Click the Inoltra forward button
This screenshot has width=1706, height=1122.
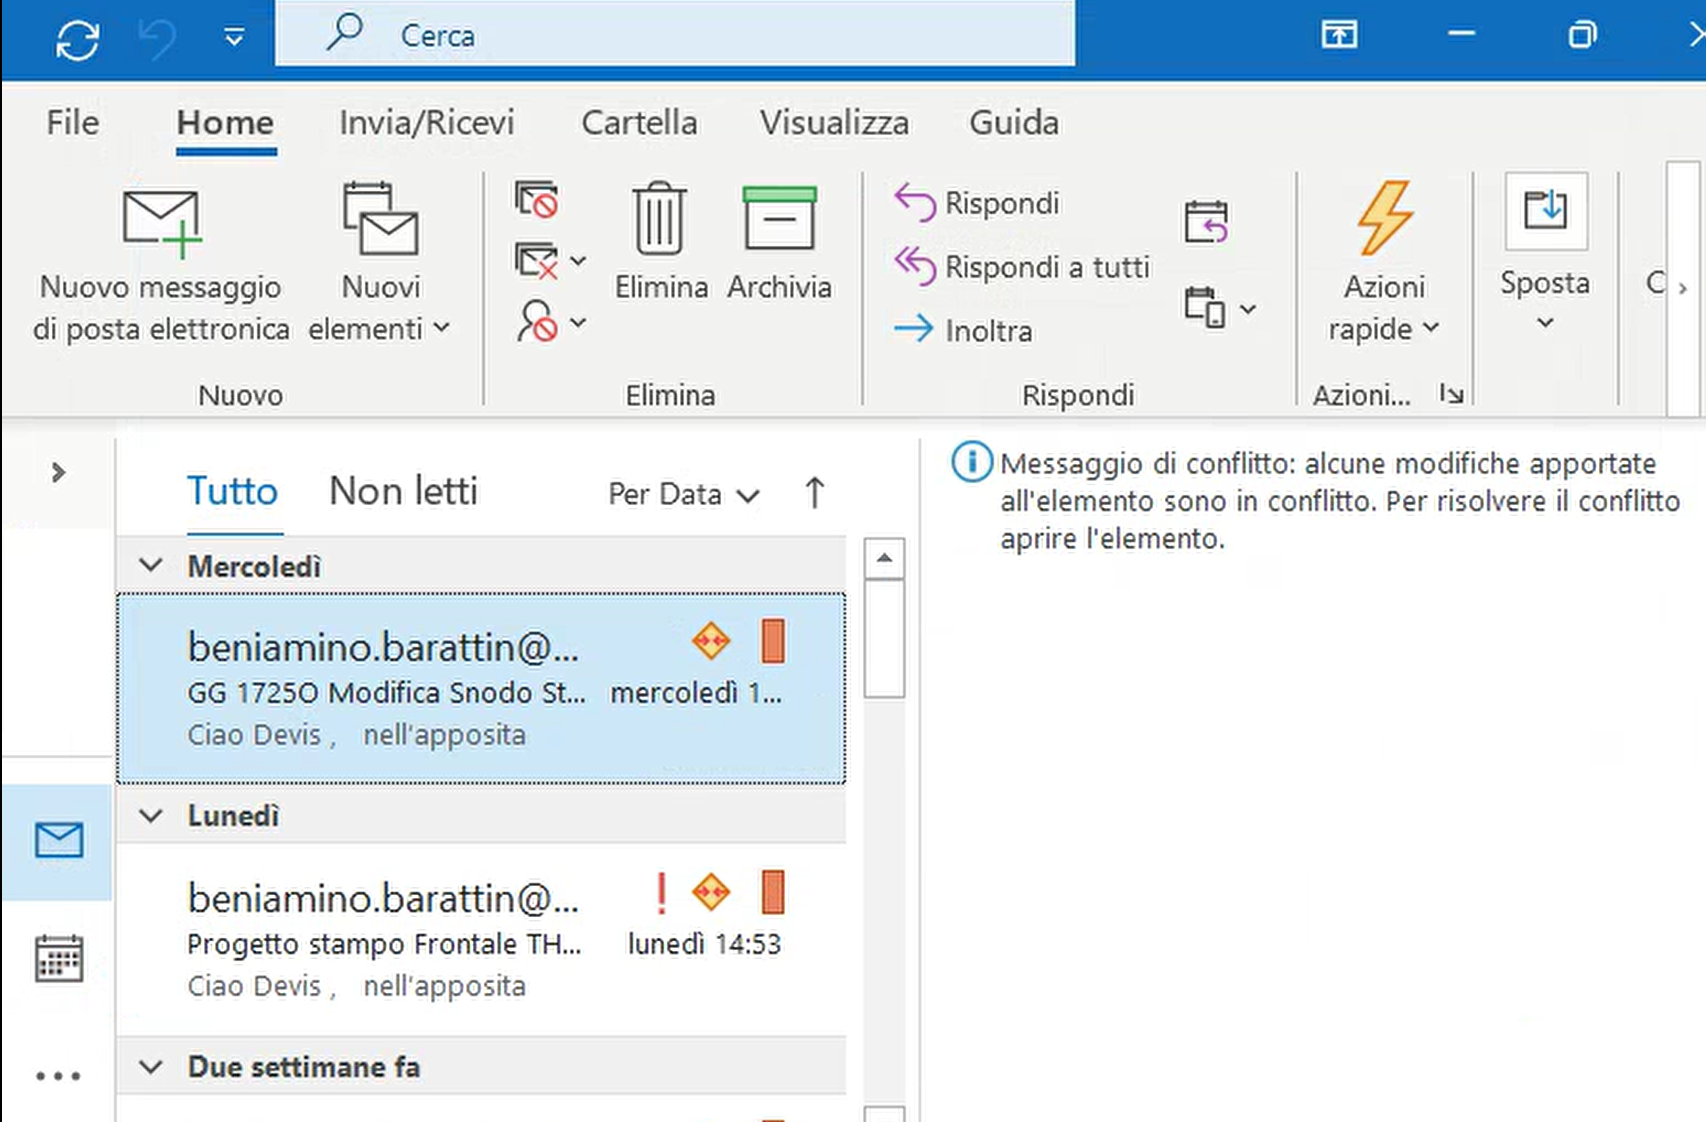coord(964,330)
